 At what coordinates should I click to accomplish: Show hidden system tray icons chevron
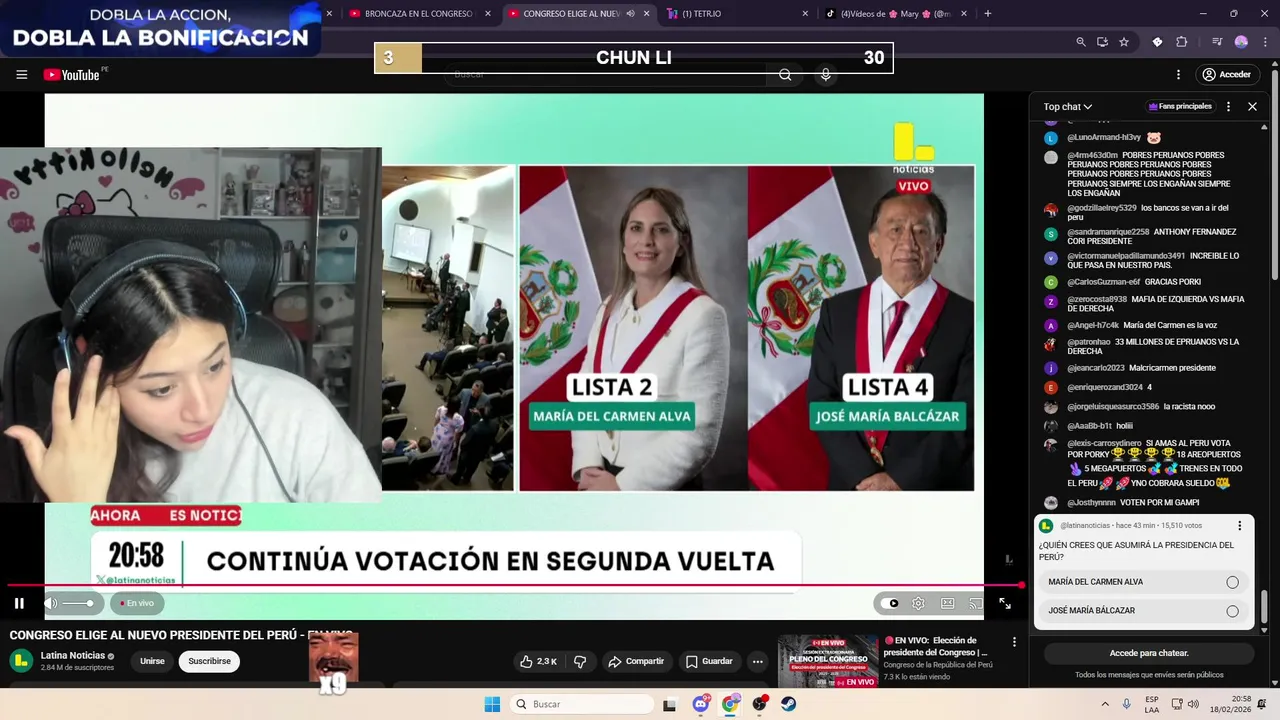(1105, 704)
